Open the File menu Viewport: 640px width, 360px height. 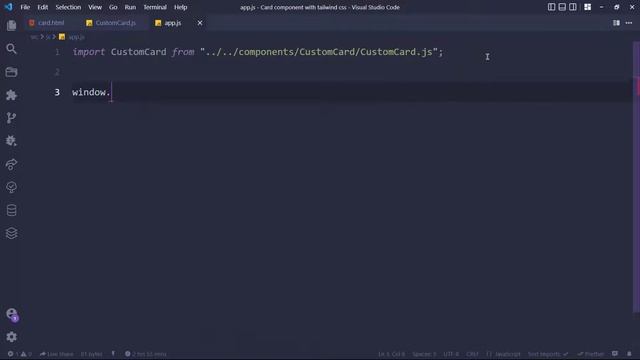click(x=25, y=7)
